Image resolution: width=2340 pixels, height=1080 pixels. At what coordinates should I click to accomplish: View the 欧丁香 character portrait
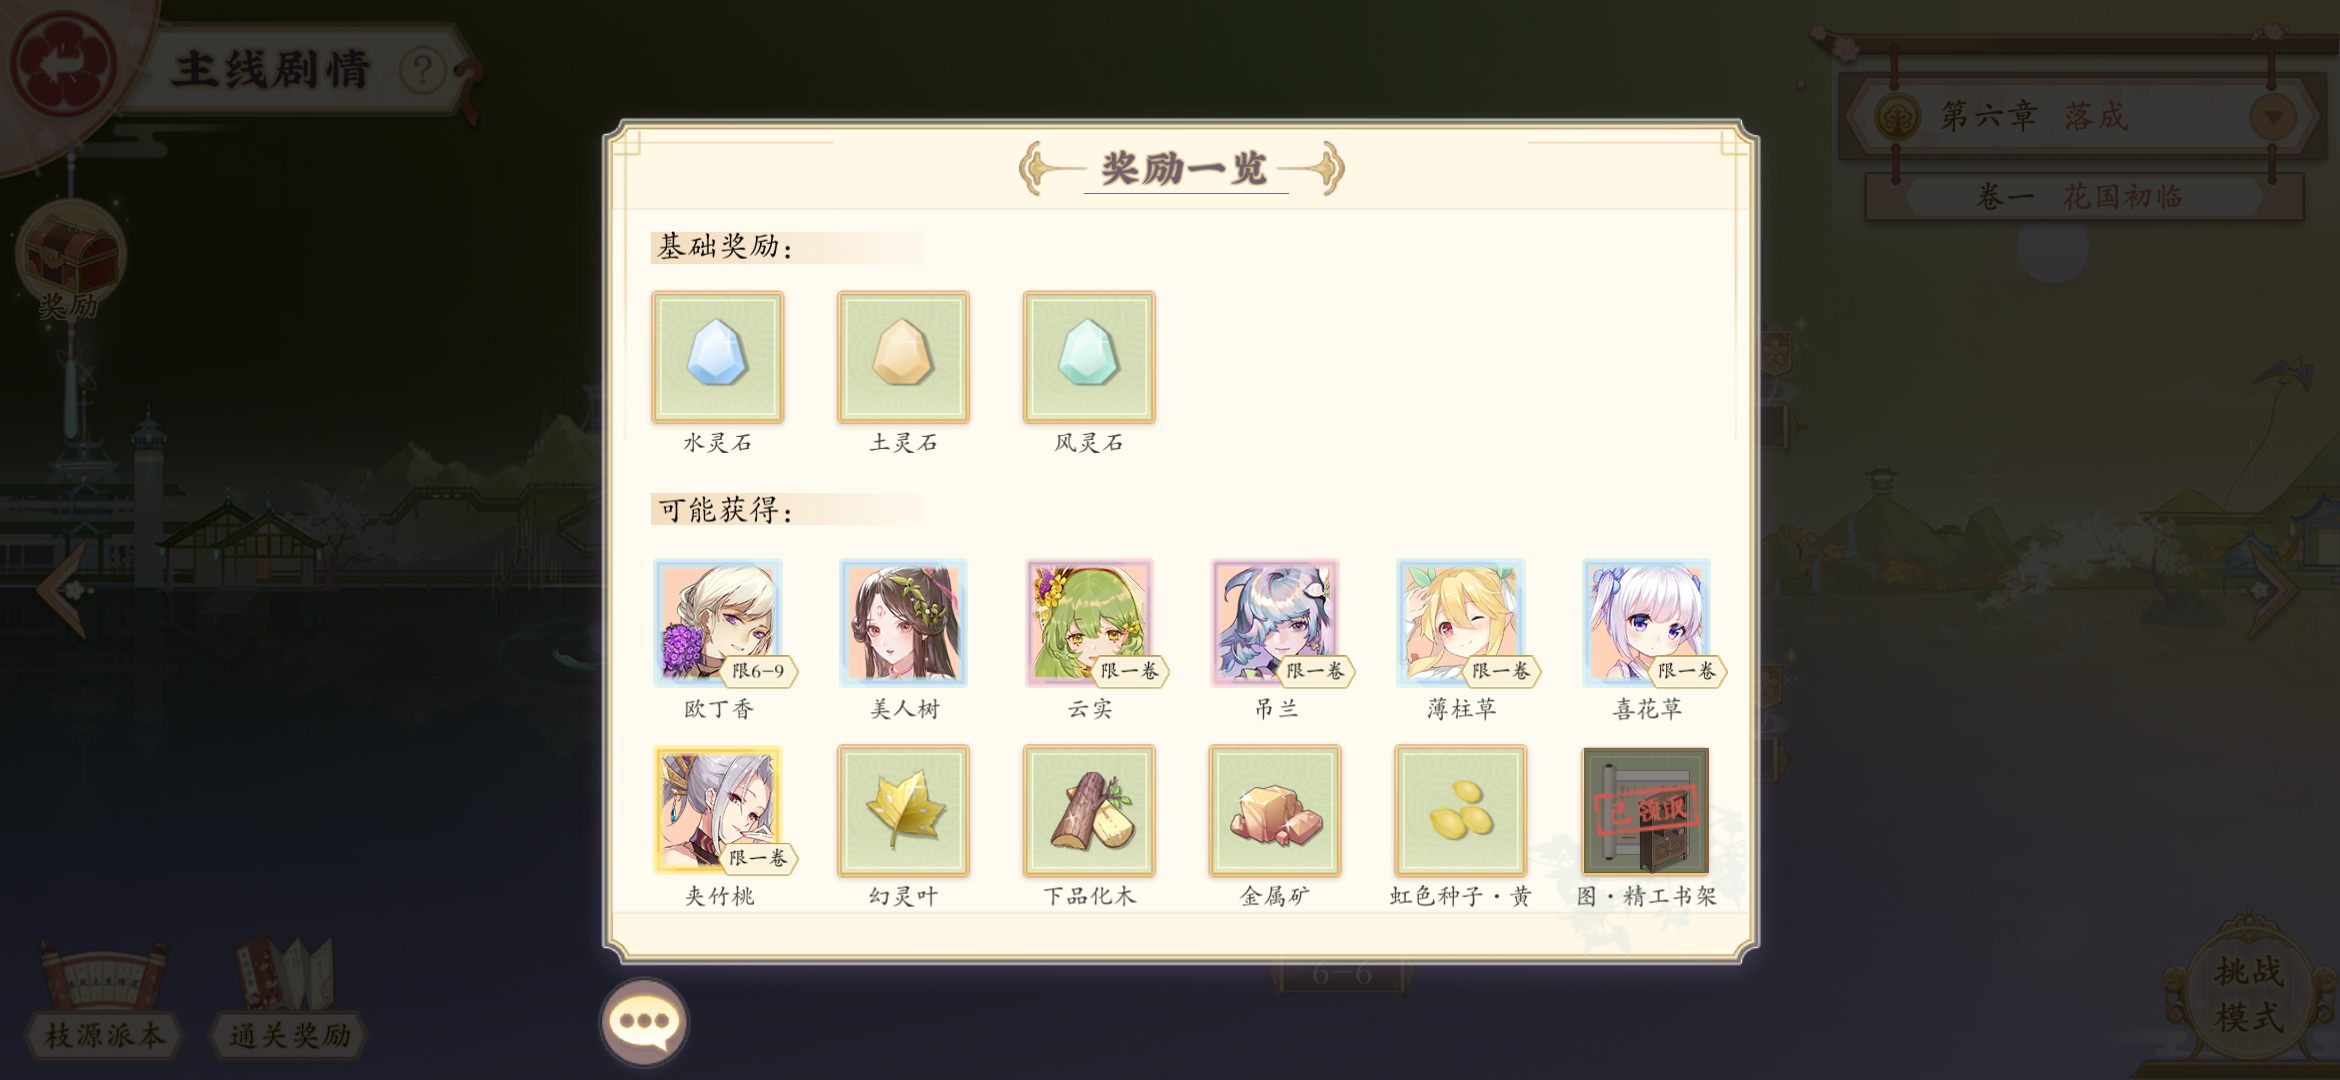coord(718,623)
